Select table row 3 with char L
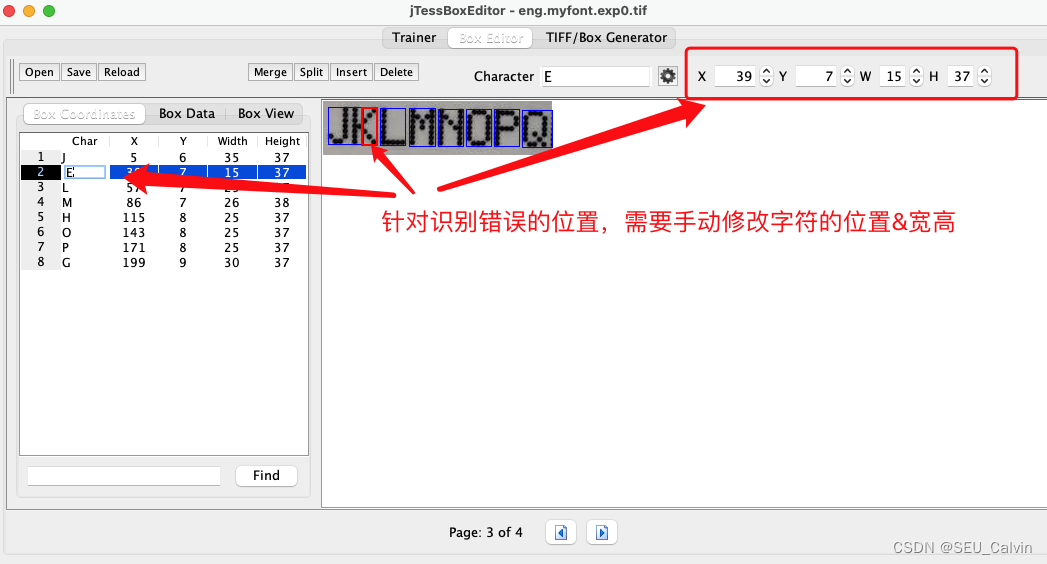 coord(164,188)
